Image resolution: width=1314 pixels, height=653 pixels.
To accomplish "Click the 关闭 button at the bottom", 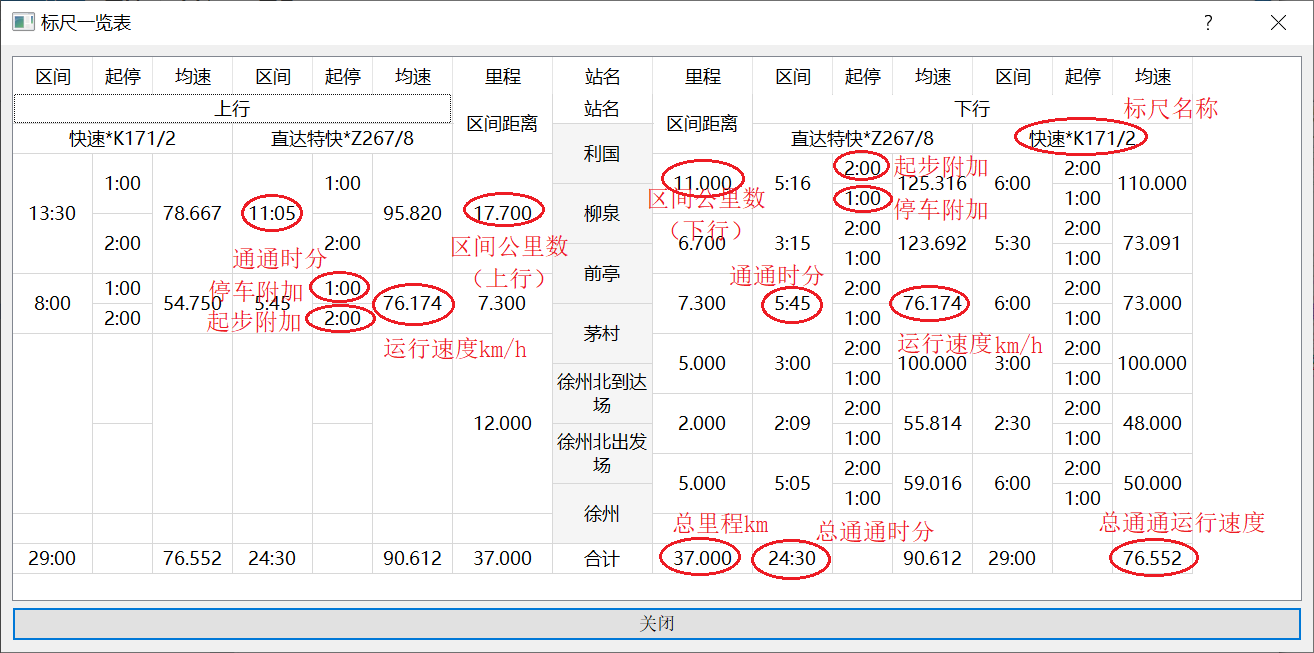I will tap(657, 624).
